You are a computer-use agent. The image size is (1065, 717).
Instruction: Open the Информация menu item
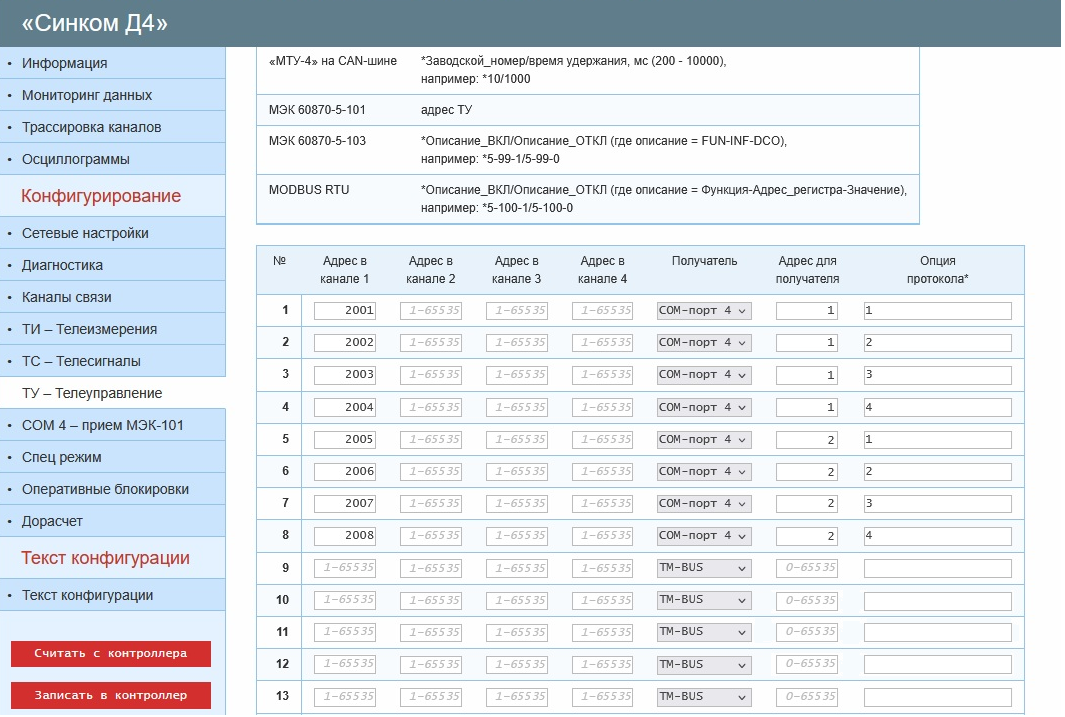[65, 63]
